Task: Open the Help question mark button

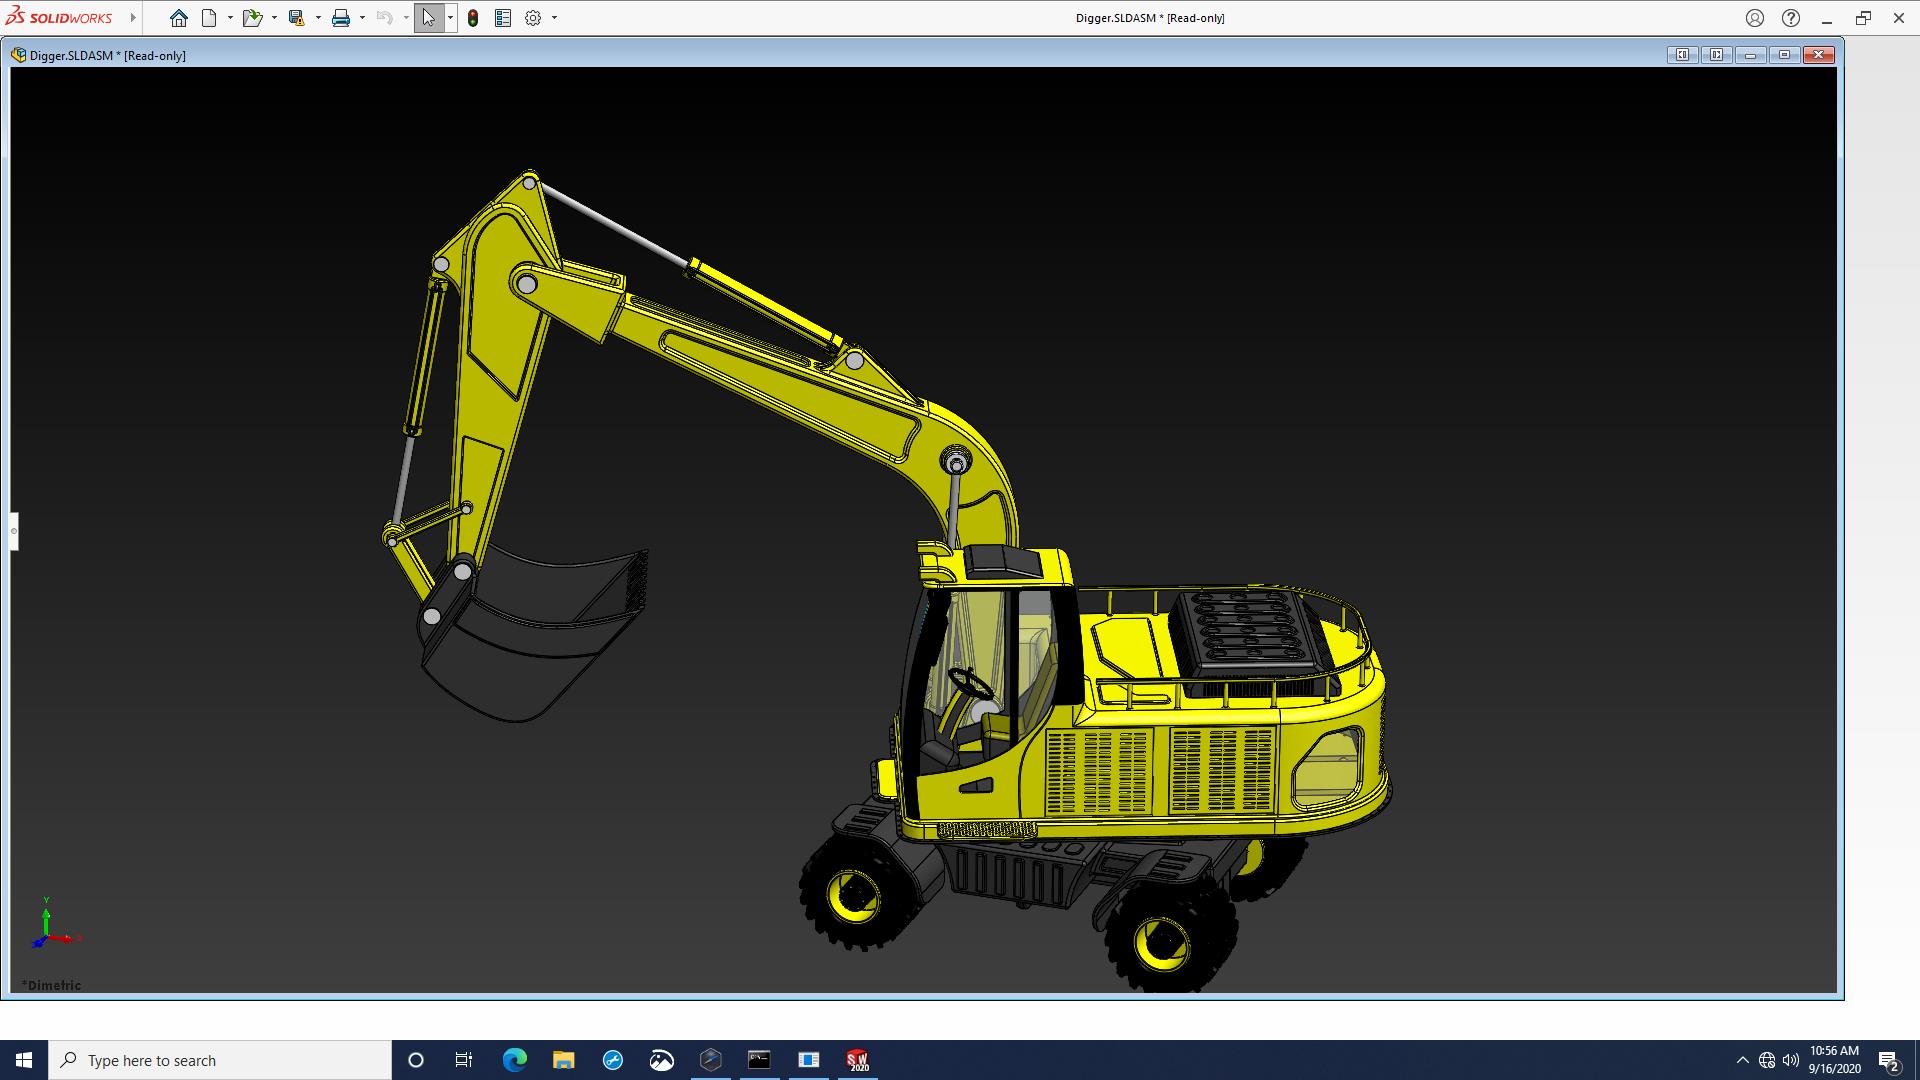Action: tap(1790, 18)
